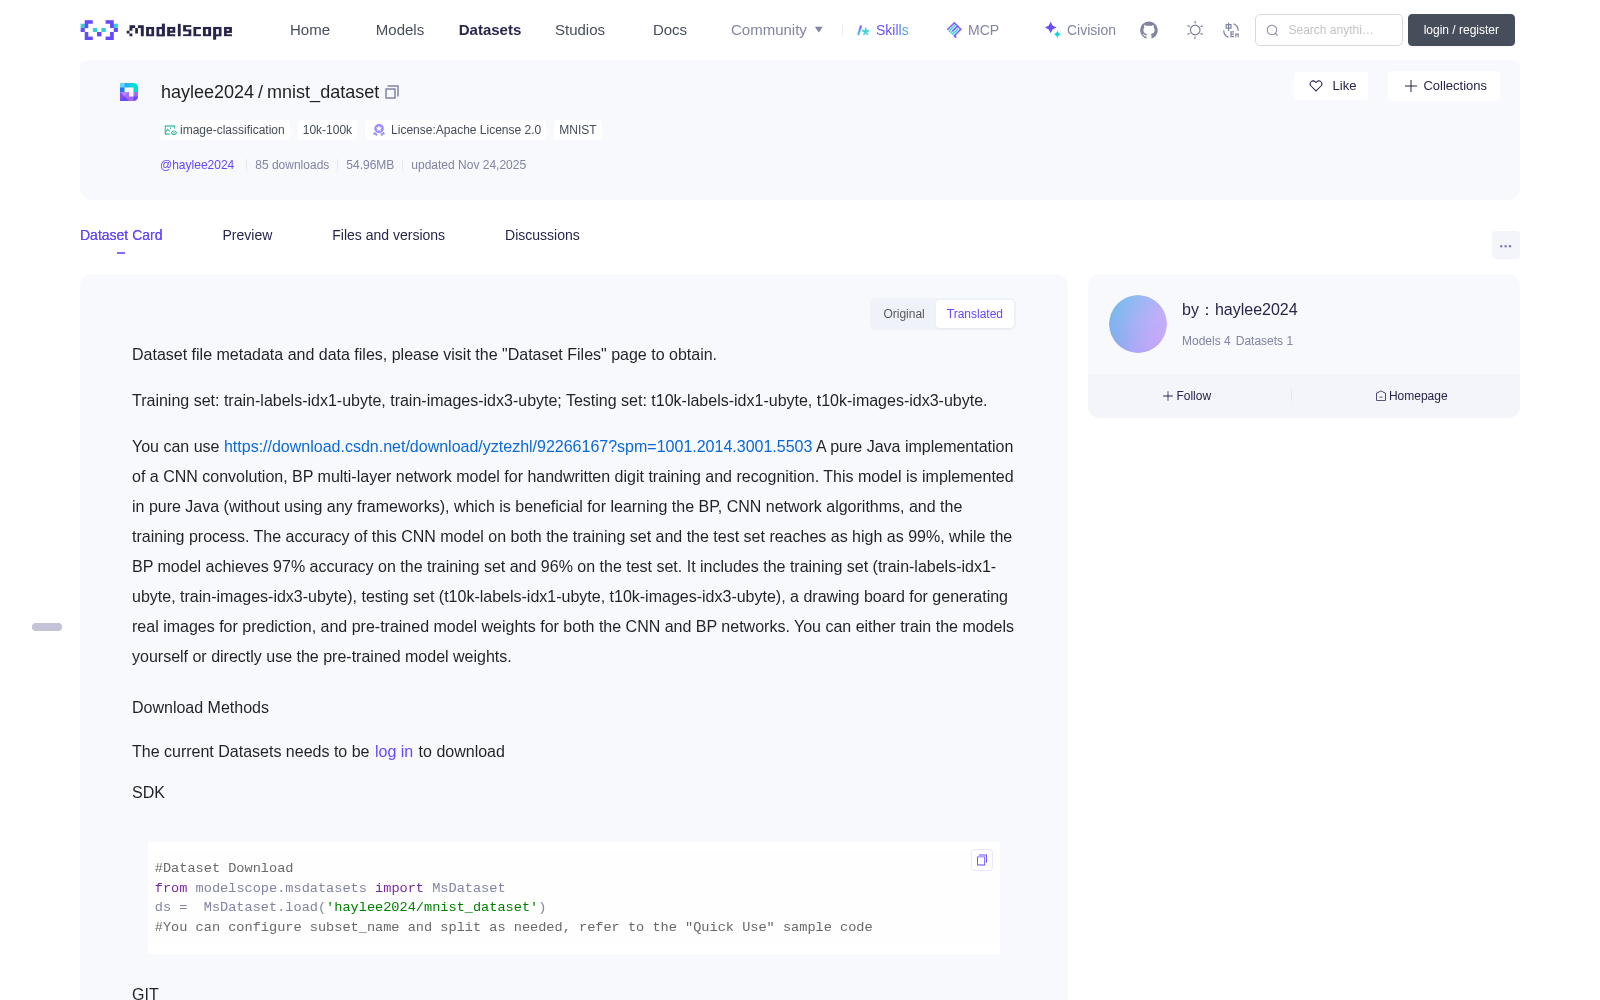Click the plus icon in Collections
Image resolution: width=1600 pixels, height=1000 pixels.
tap(1411, 86)
